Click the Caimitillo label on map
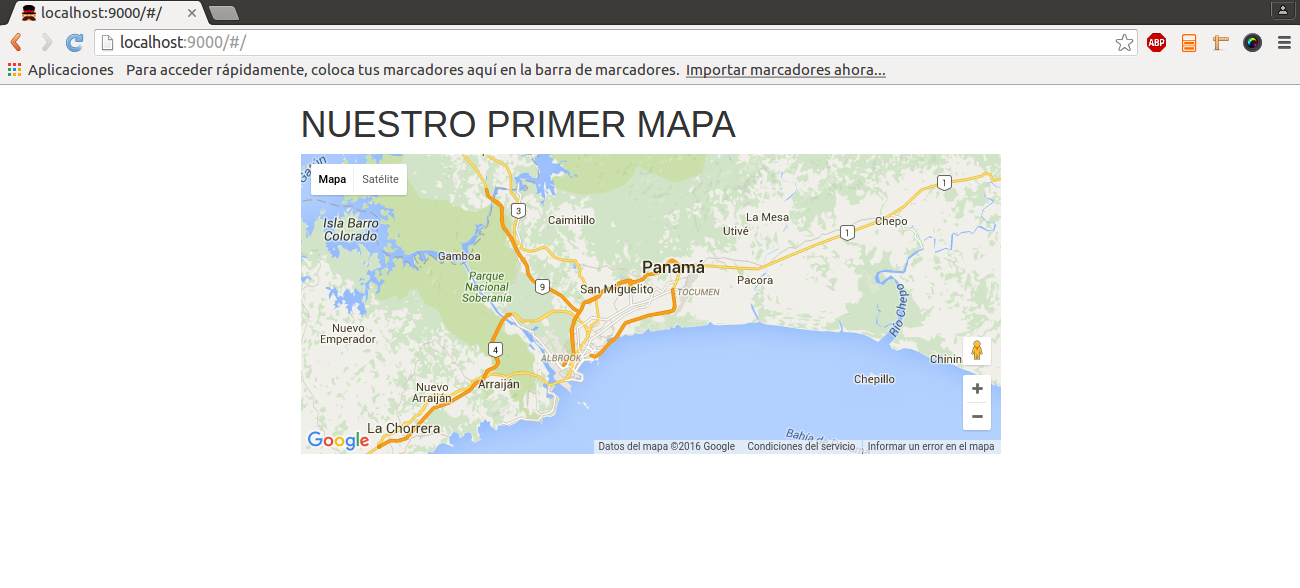This screenshot has width=1300, height=588. pyautogui.click(x=572, y=220)
